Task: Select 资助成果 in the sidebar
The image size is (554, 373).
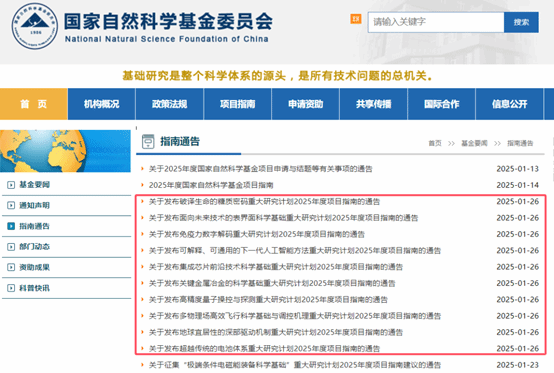Action: (x=34, y=267)
